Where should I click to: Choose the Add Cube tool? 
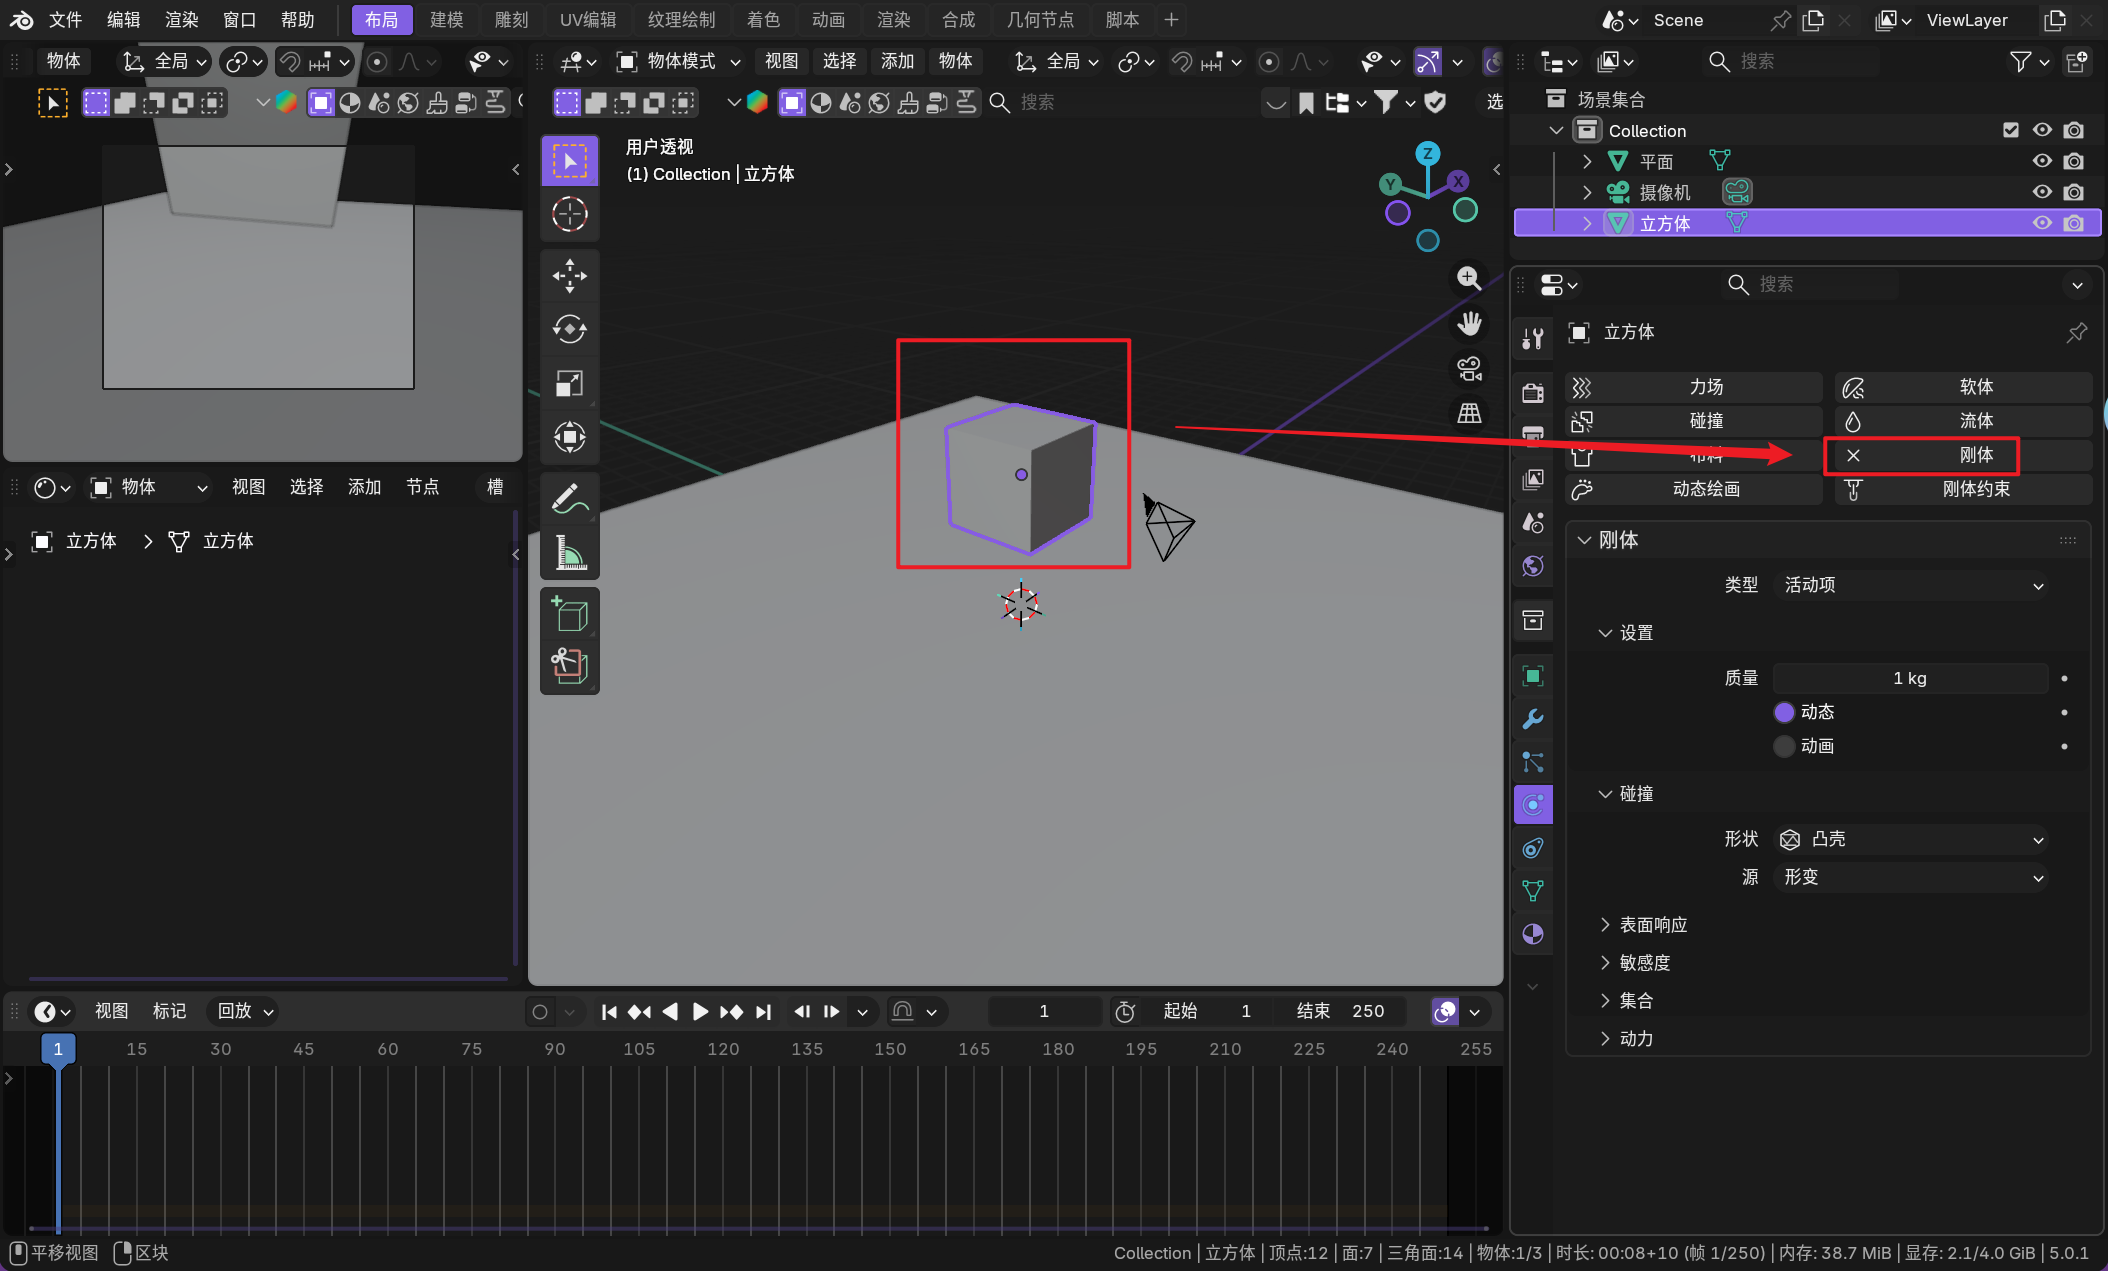(x=570, y=614)
